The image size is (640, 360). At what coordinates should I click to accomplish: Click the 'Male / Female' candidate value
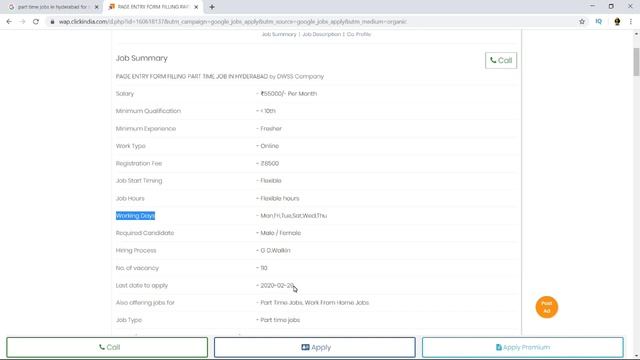[x=280, y=233]
